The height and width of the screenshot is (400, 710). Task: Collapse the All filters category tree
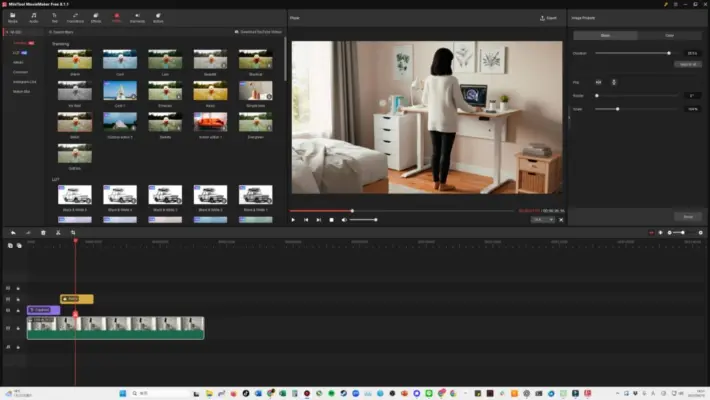tap(7, 32)
